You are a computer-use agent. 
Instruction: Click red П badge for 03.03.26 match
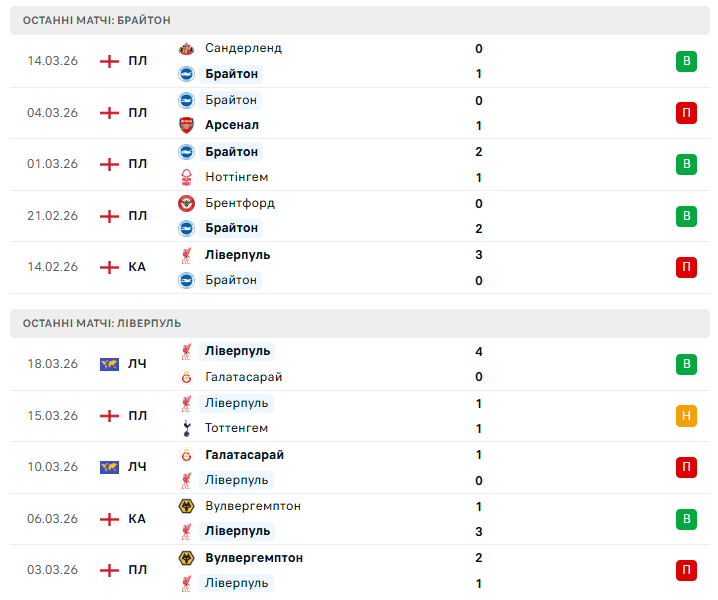686,570
